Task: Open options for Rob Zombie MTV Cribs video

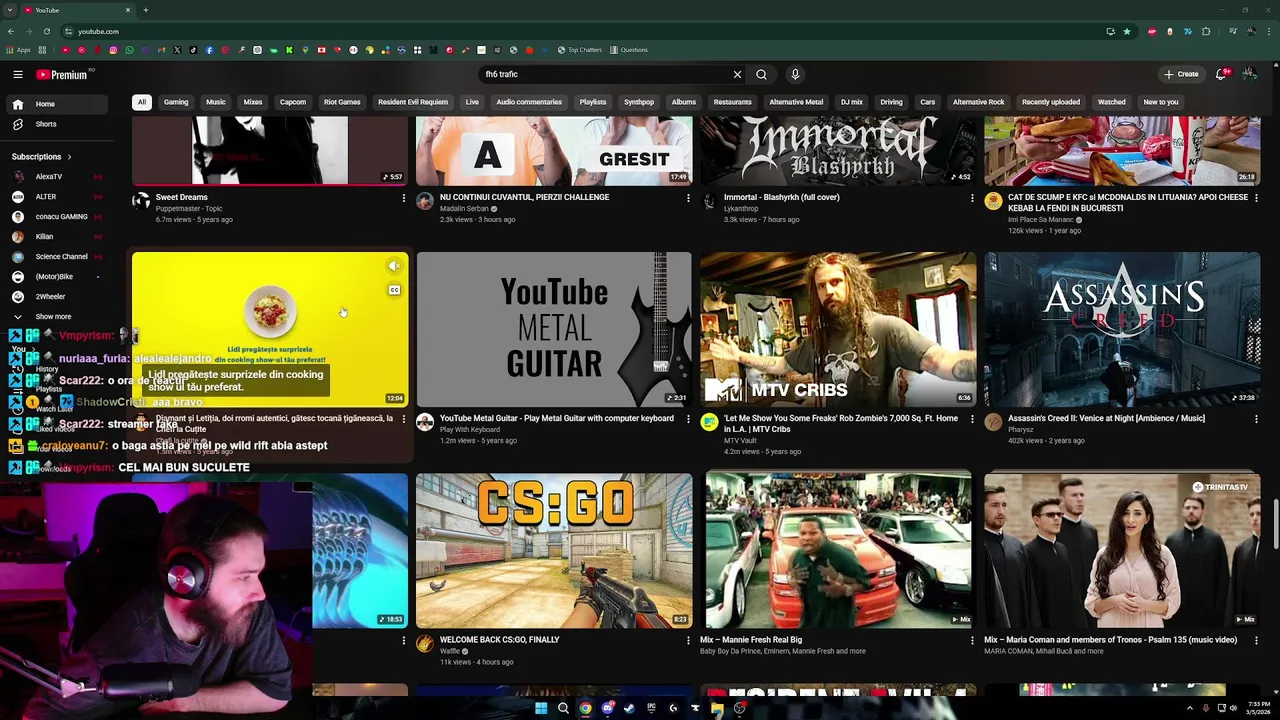Action: click(x=971, y=419)
